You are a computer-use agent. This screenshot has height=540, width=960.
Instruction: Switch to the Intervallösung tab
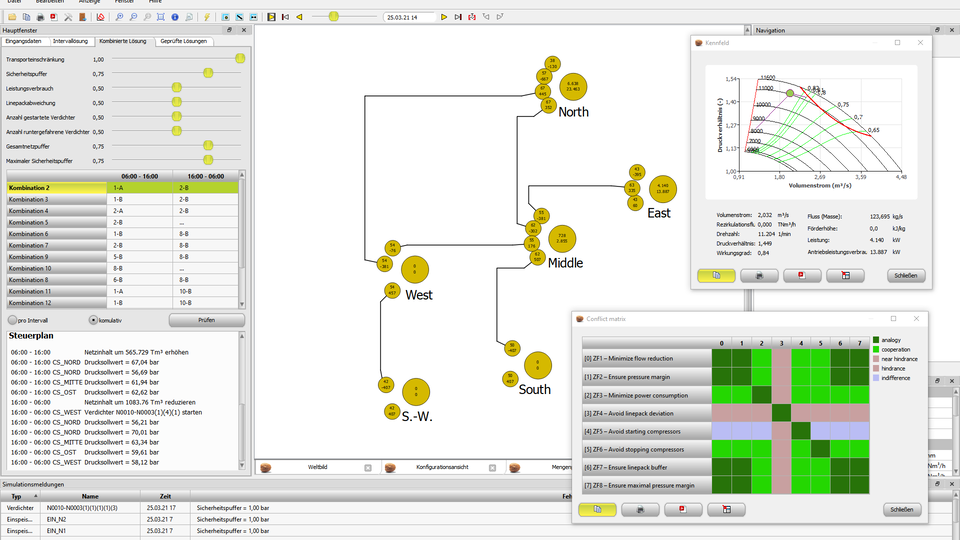pyautogui.click(x=70, y=41)
